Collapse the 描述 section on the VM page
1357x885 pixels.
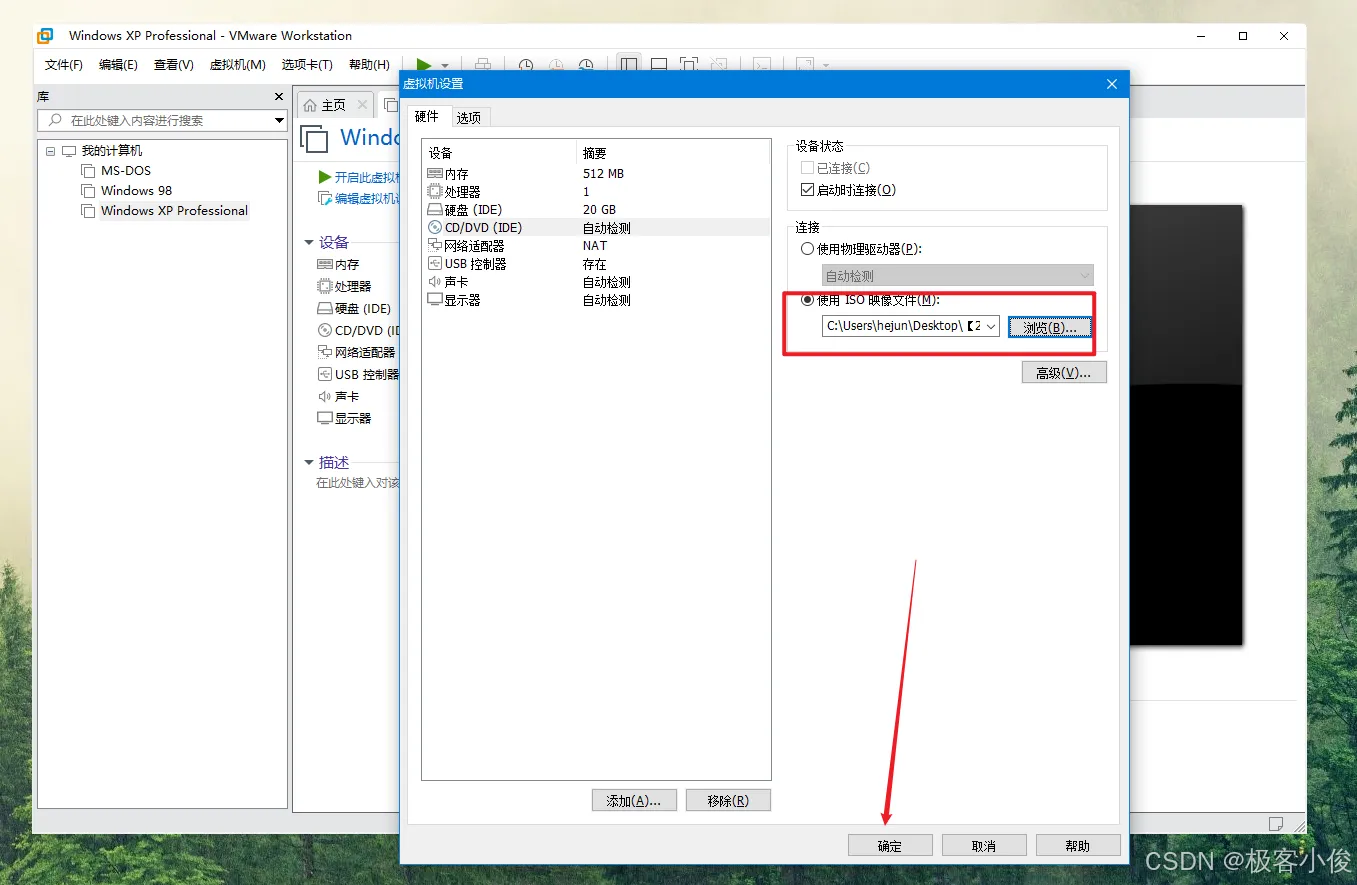pyautogui.click(x=309, y=462)
